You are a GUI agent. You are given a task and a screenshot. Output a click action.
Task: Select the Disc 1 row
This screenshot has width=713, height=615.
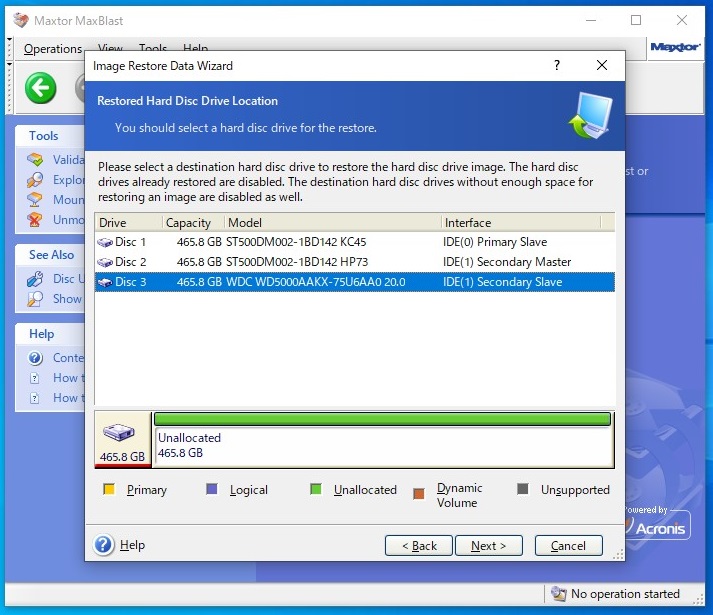pos(355,242)
